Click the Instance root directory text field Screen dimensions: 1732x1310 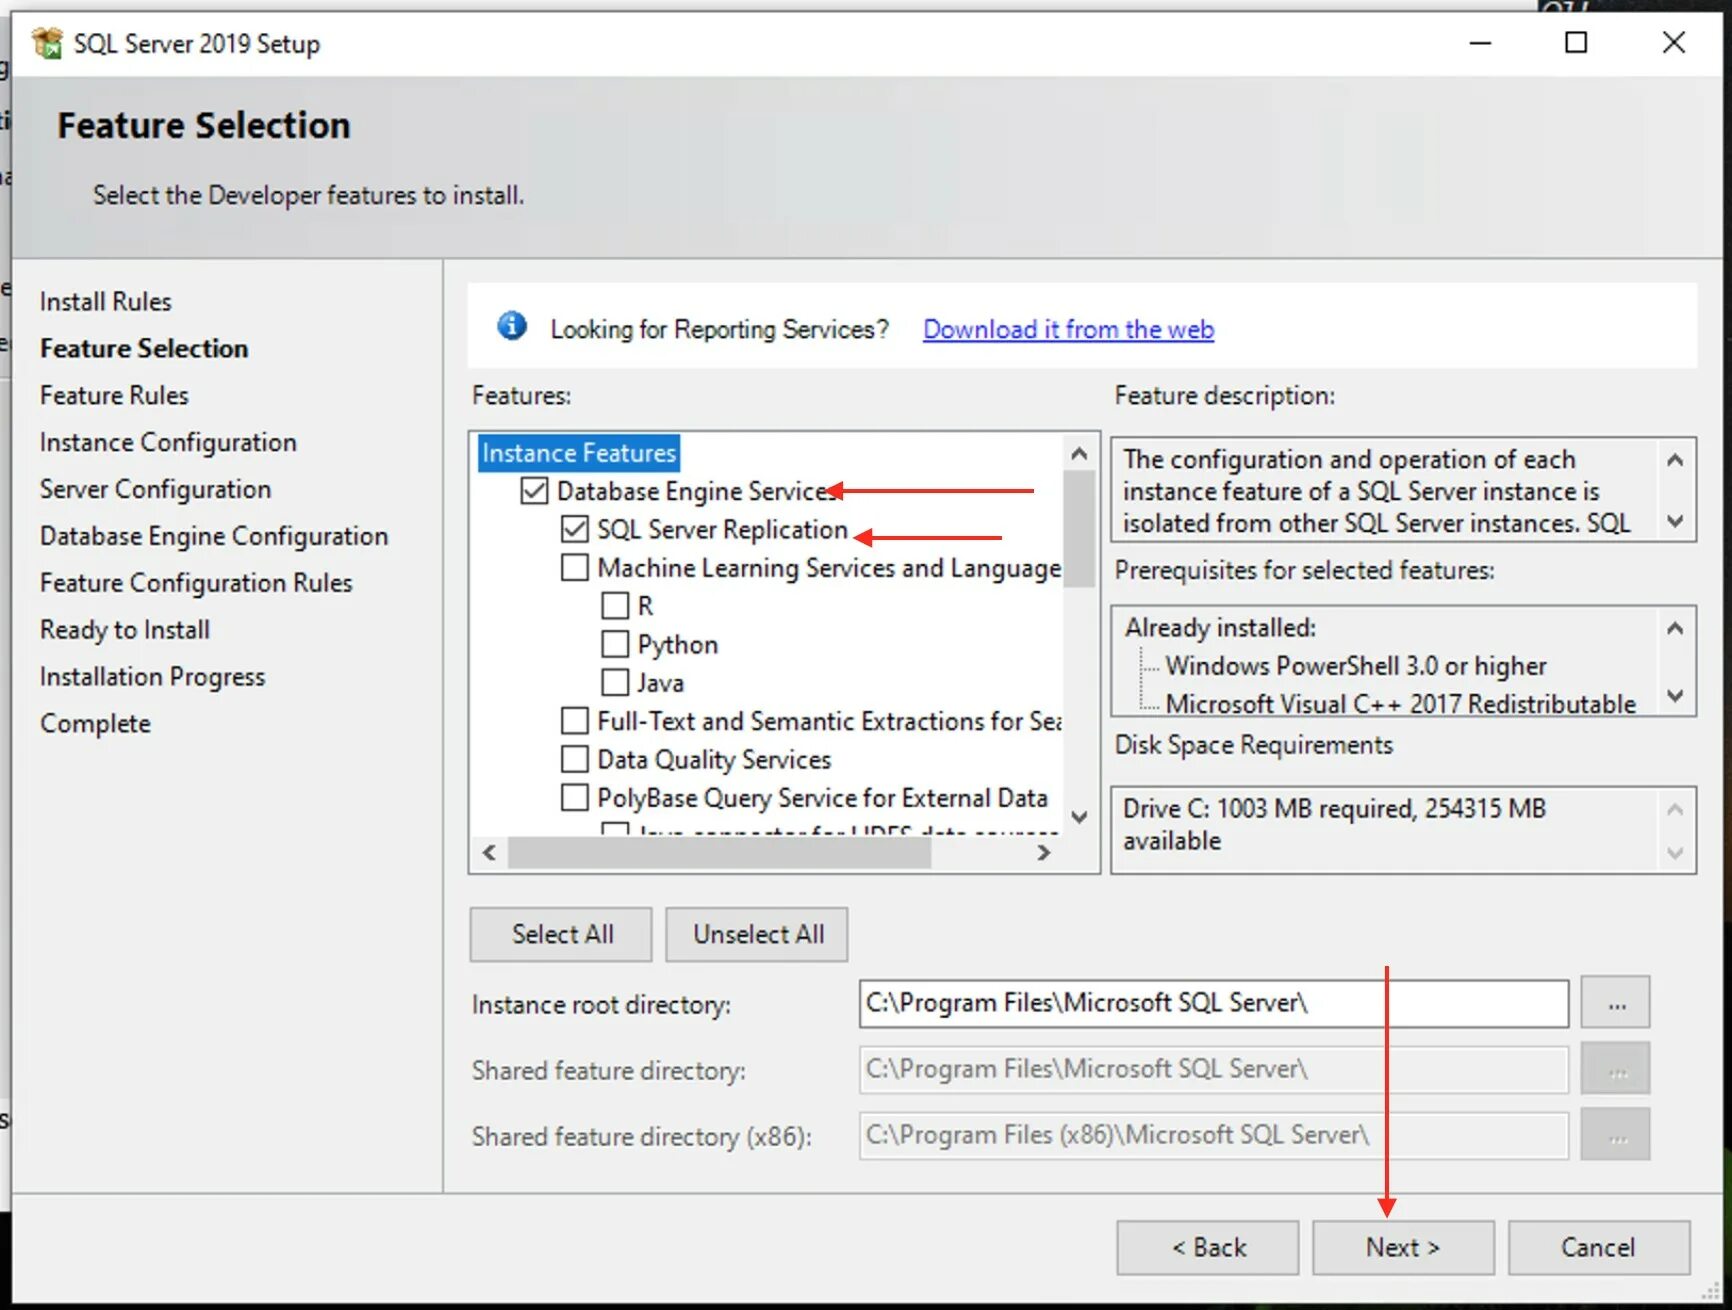[x=1214, y=1003]
